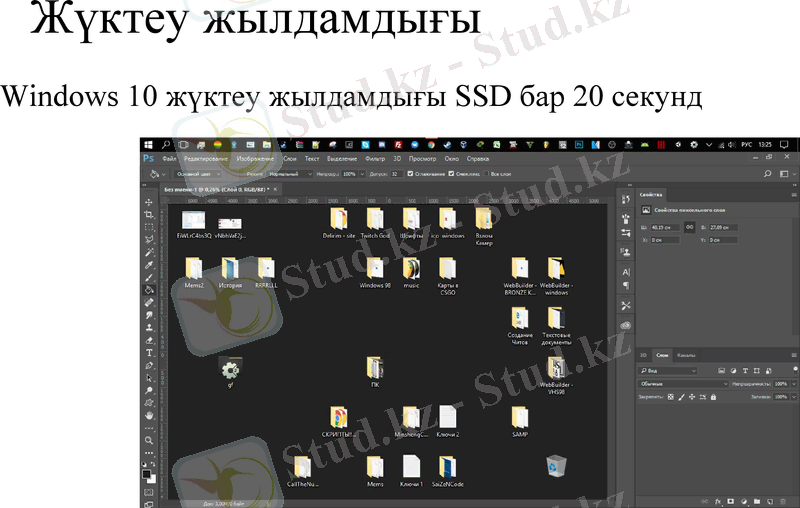800x508 pixels.
Task: Switch to the 3D panel tab
Action: pos(643,355)
